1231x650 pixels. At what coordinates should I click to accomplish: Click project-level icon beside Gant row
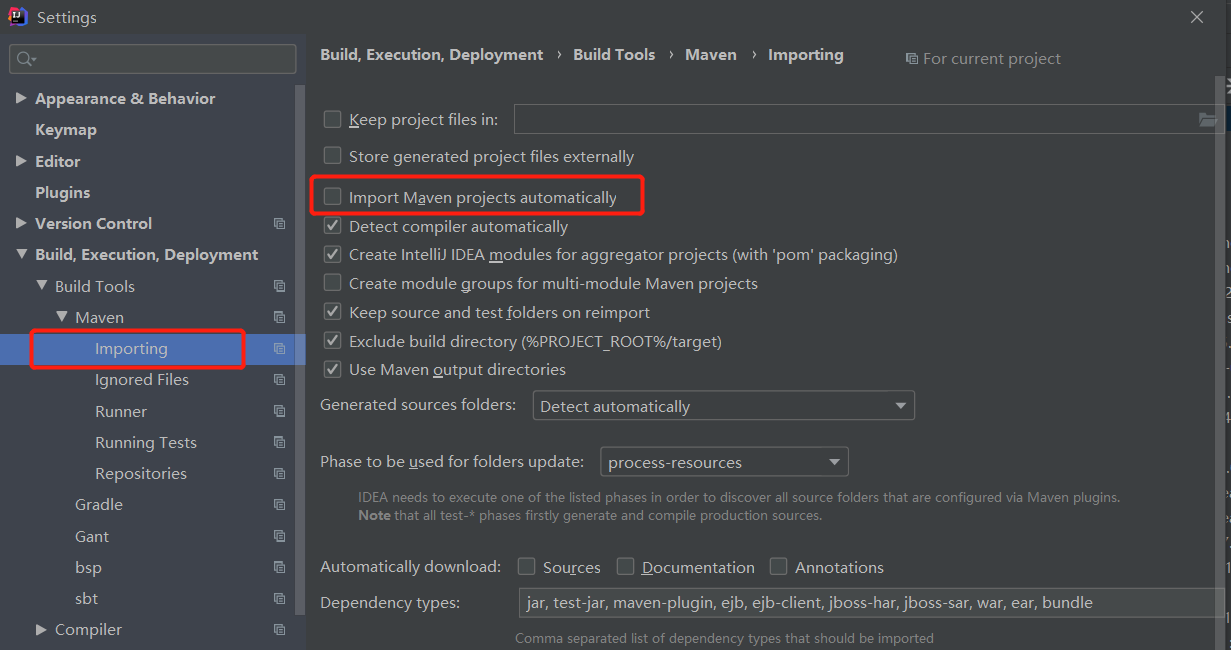[280, 536]
